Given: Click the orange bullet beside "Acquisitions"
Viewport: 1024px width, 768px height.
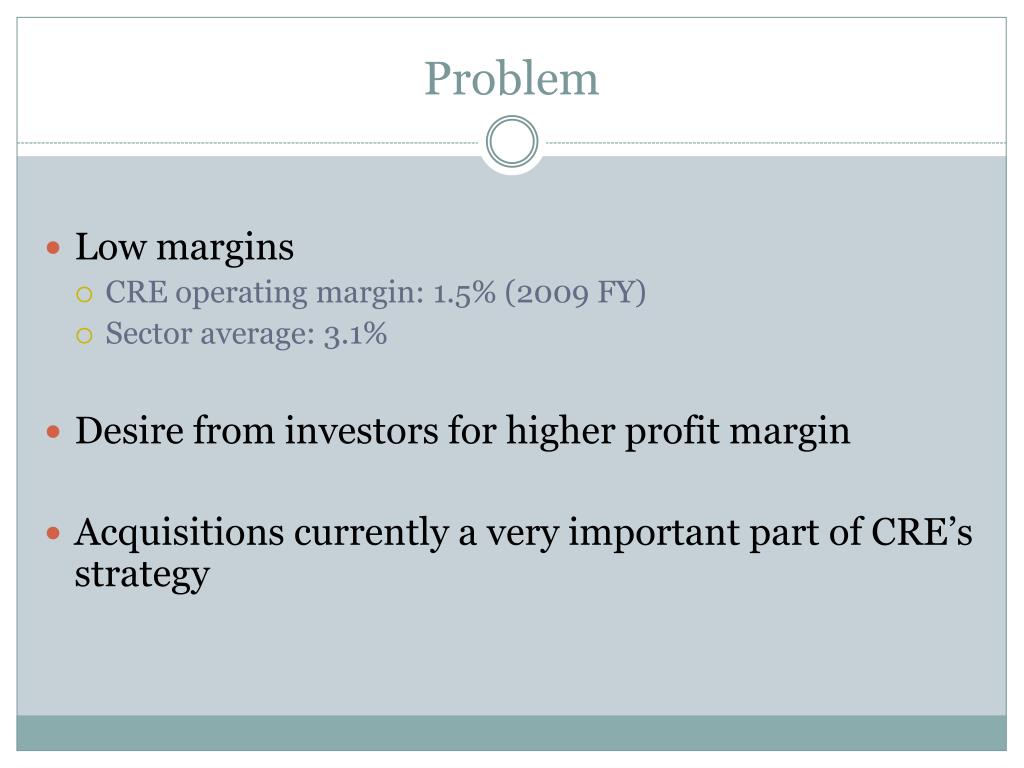Looking at the screenshot, I should point(54,534).
